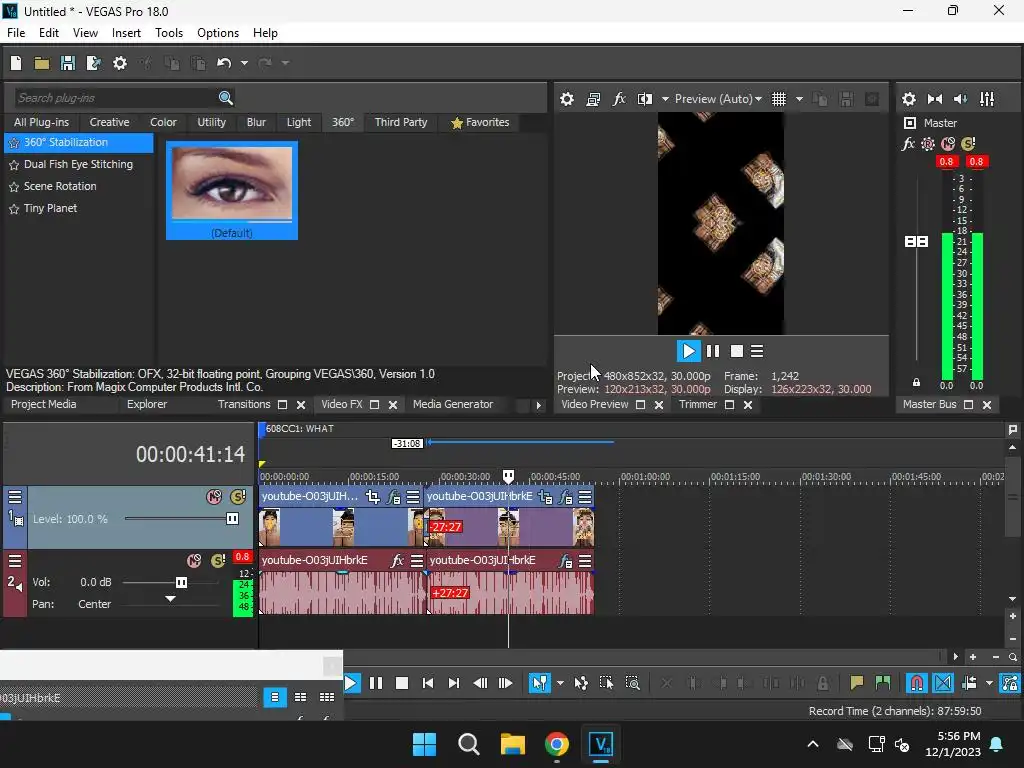Click the Split Screen View icon in preview
Image resolution: width=1024 pixels, height=768 pixels.
tap(645, 99)
